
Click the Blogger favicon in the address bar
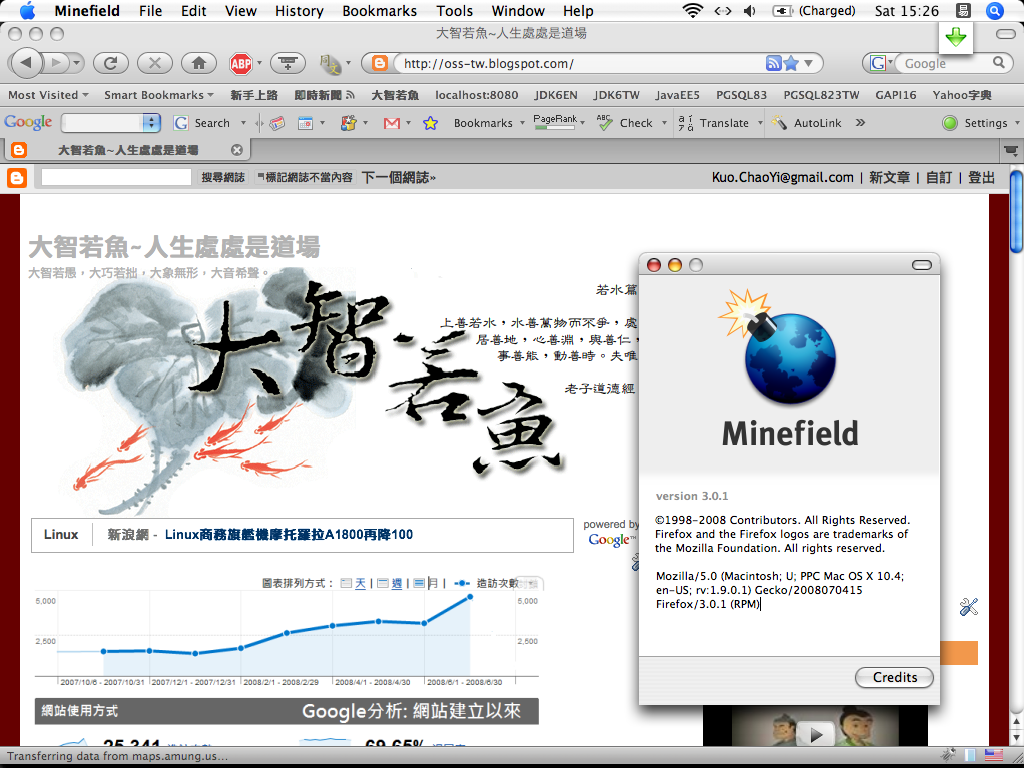click(379, 63)
